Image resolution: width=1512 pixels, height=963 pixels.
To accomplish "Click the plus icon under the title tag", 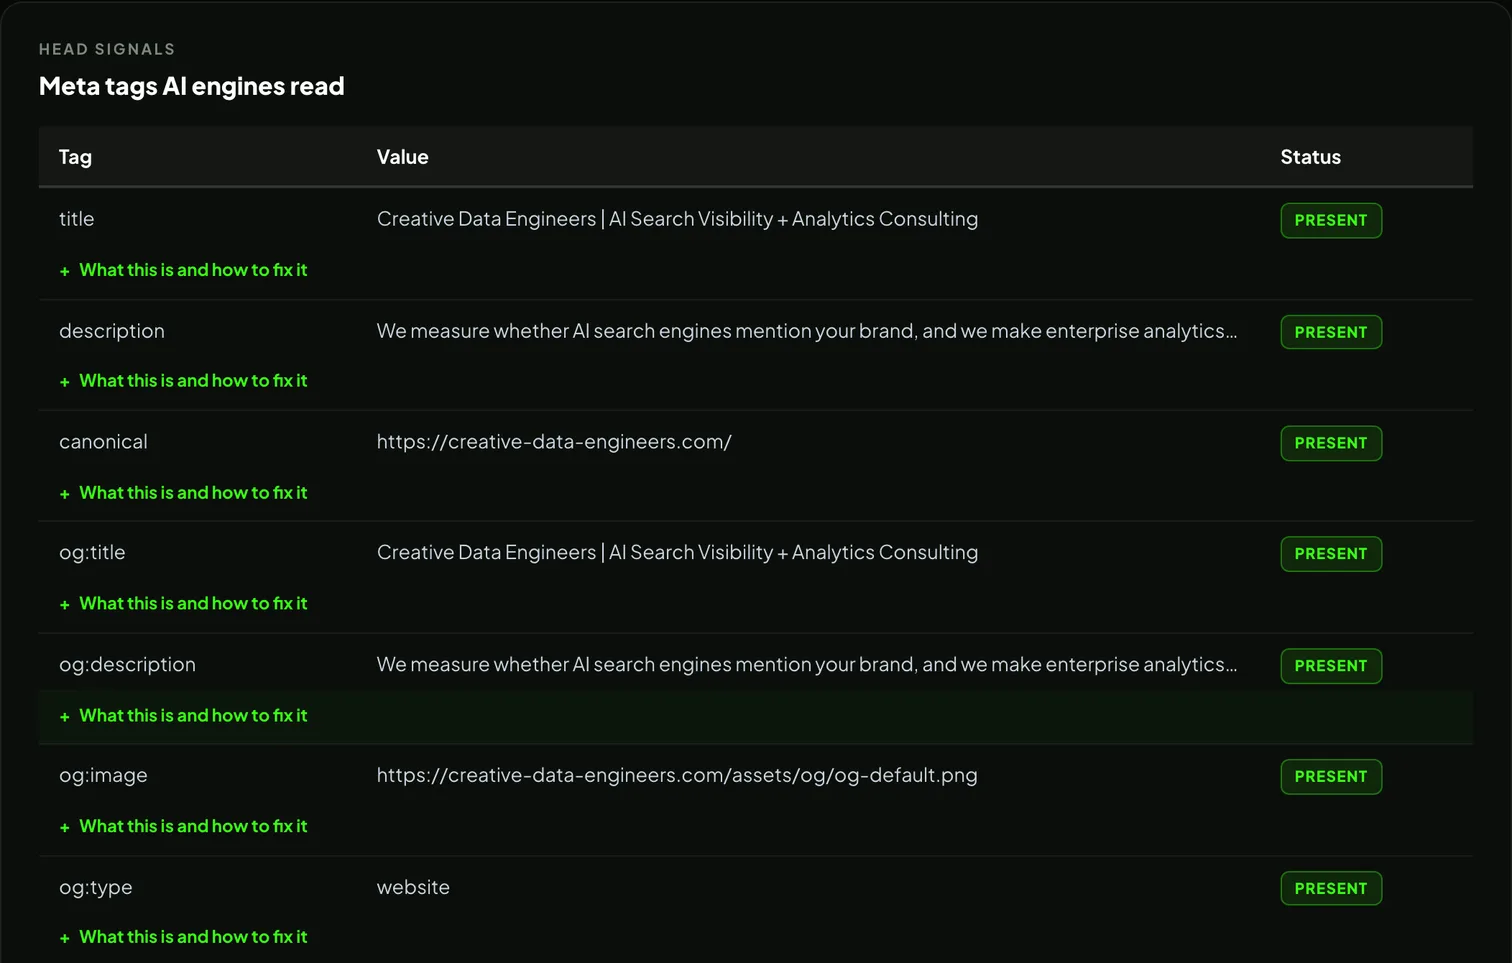I will [64, 271].
